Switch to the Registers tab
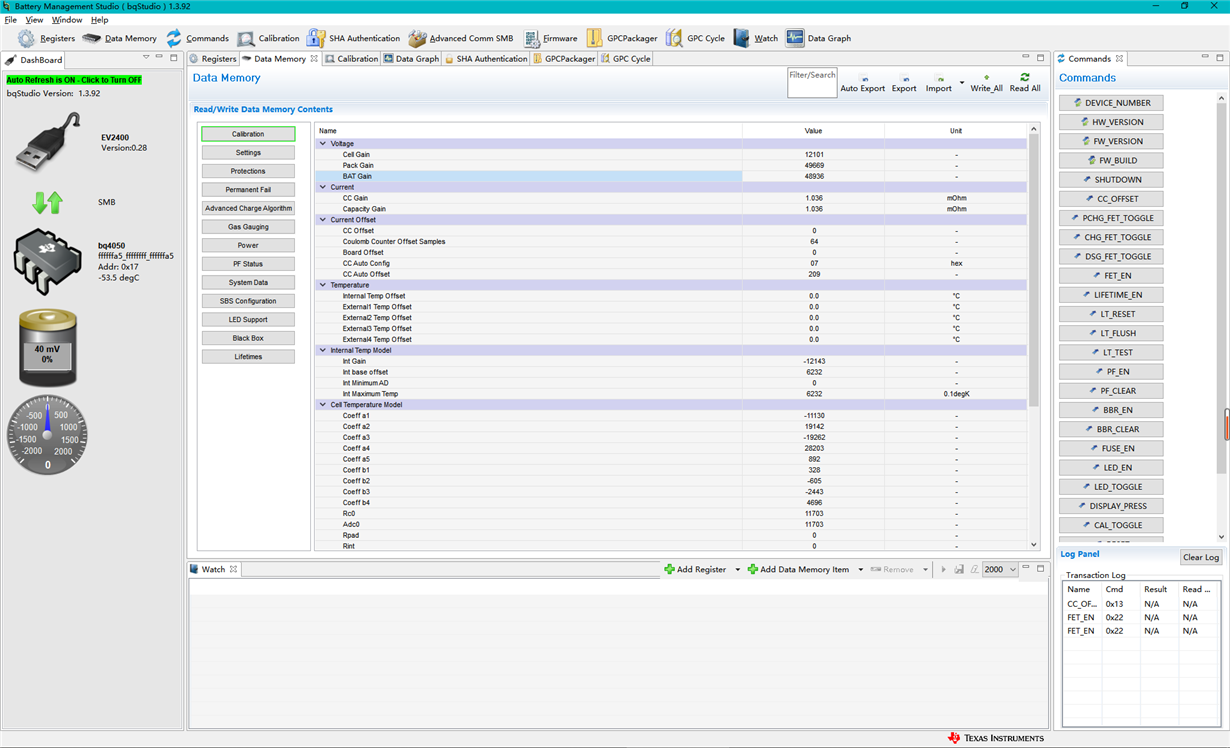1230x748 pixels. (x=213, y=59)
